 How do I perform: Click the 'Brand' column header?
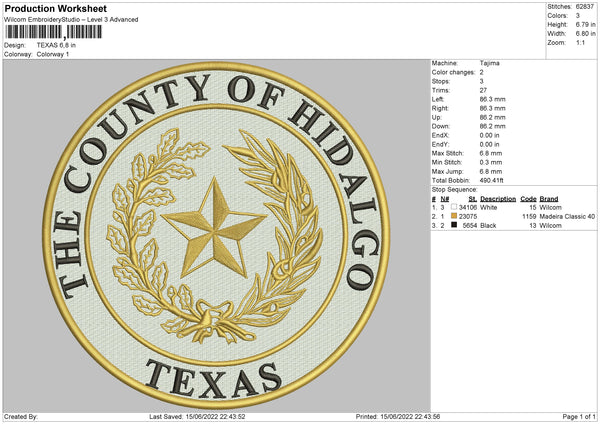(x=549, y=199)
